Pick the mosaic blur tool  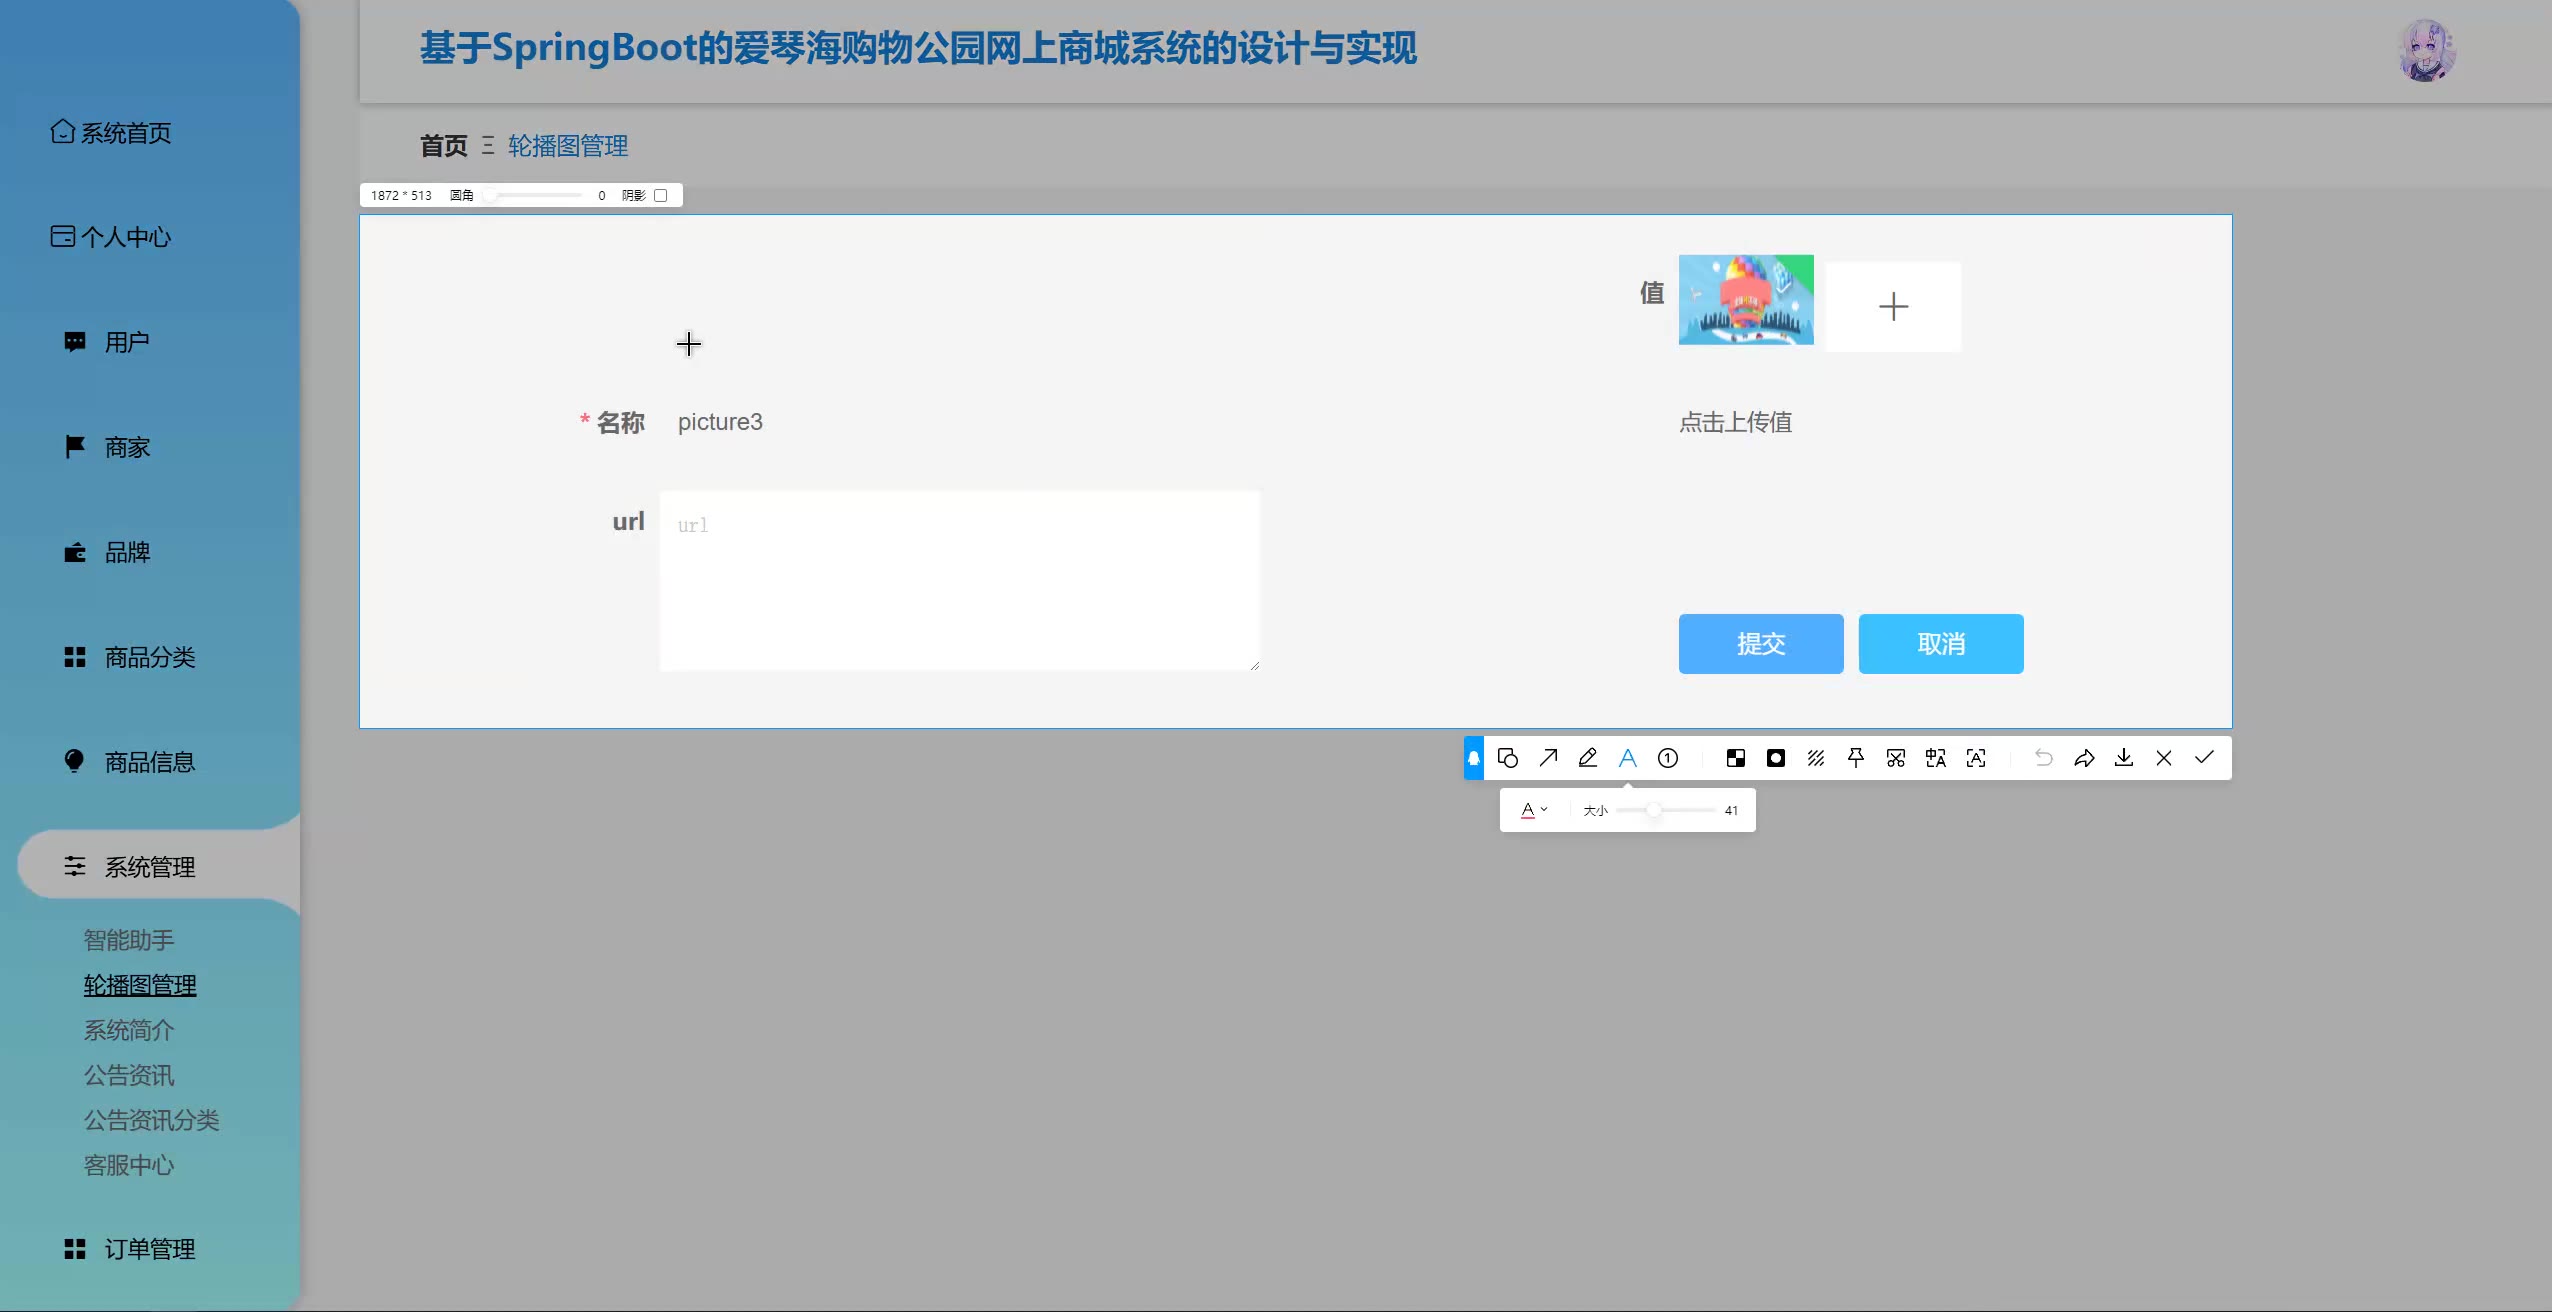1736,758
